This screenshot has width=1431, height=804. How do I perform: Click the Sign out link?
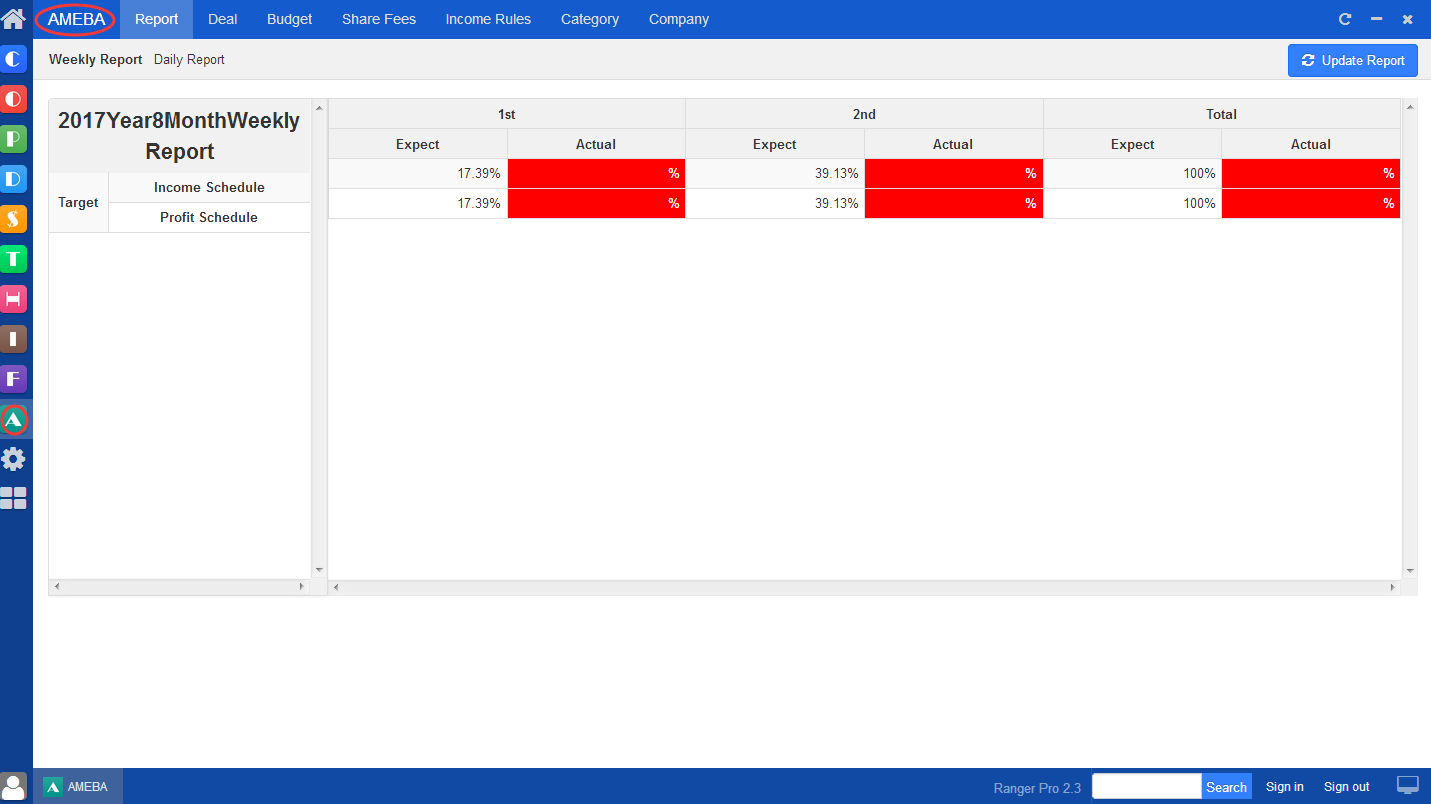coord(1346,787)
